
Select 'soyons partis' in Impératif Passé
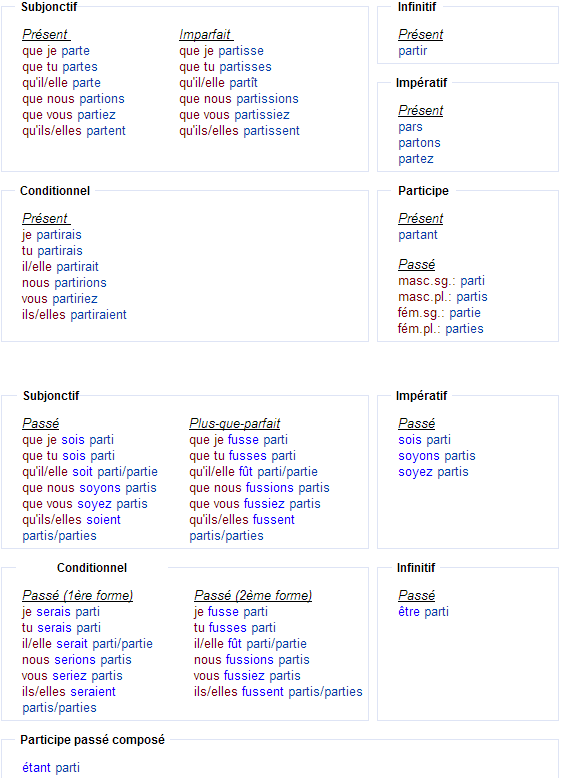(x=436, y=455)
